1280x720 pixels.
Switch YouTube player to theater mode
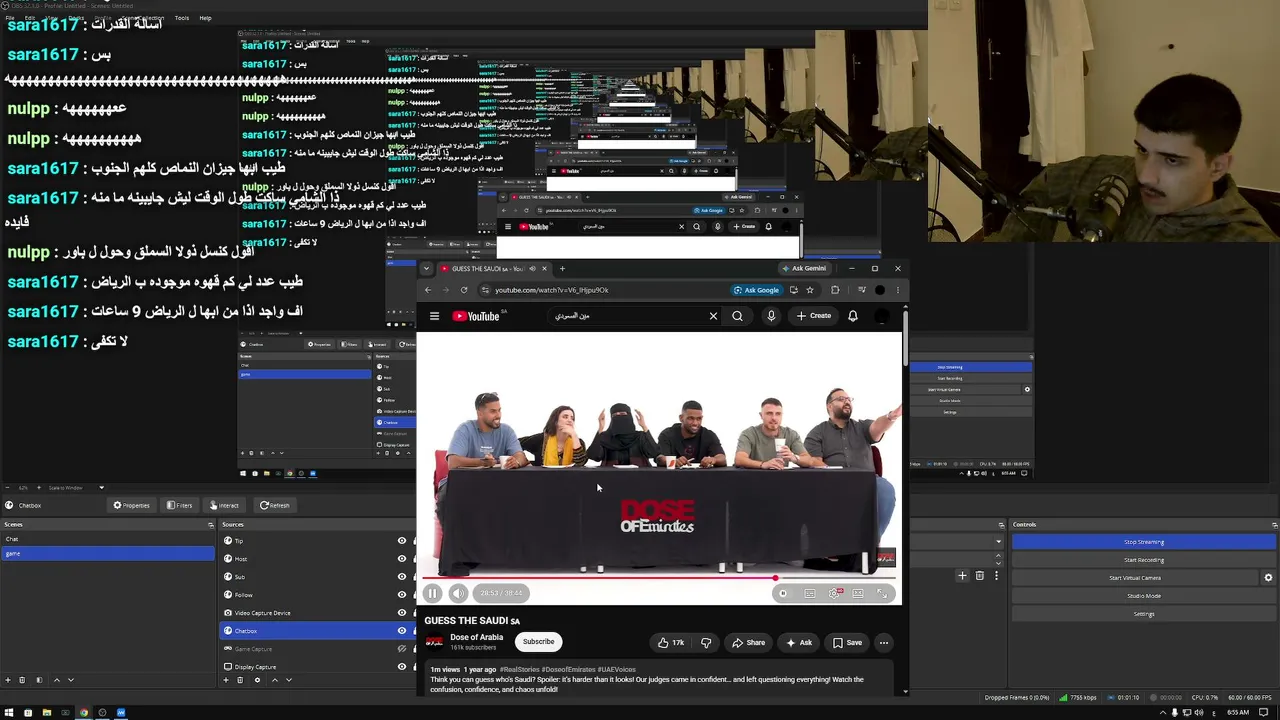click(x=858, y=593)
